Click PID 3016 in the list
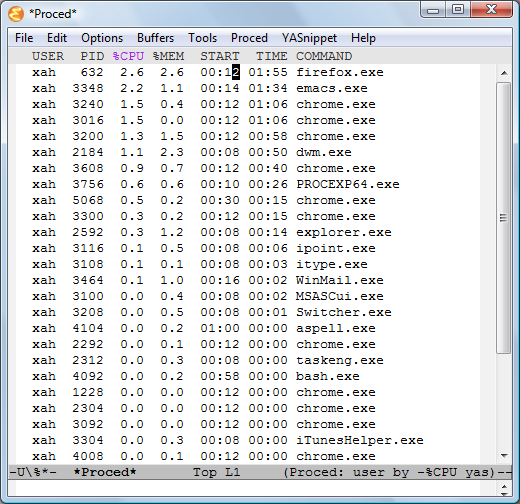 (88, 120)
